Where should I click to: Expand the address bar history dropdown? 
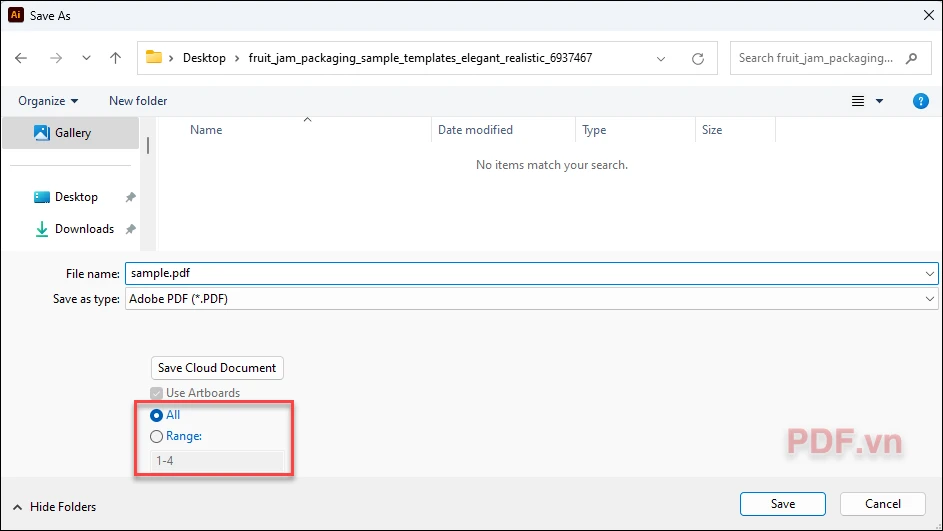tap(661, 58)
